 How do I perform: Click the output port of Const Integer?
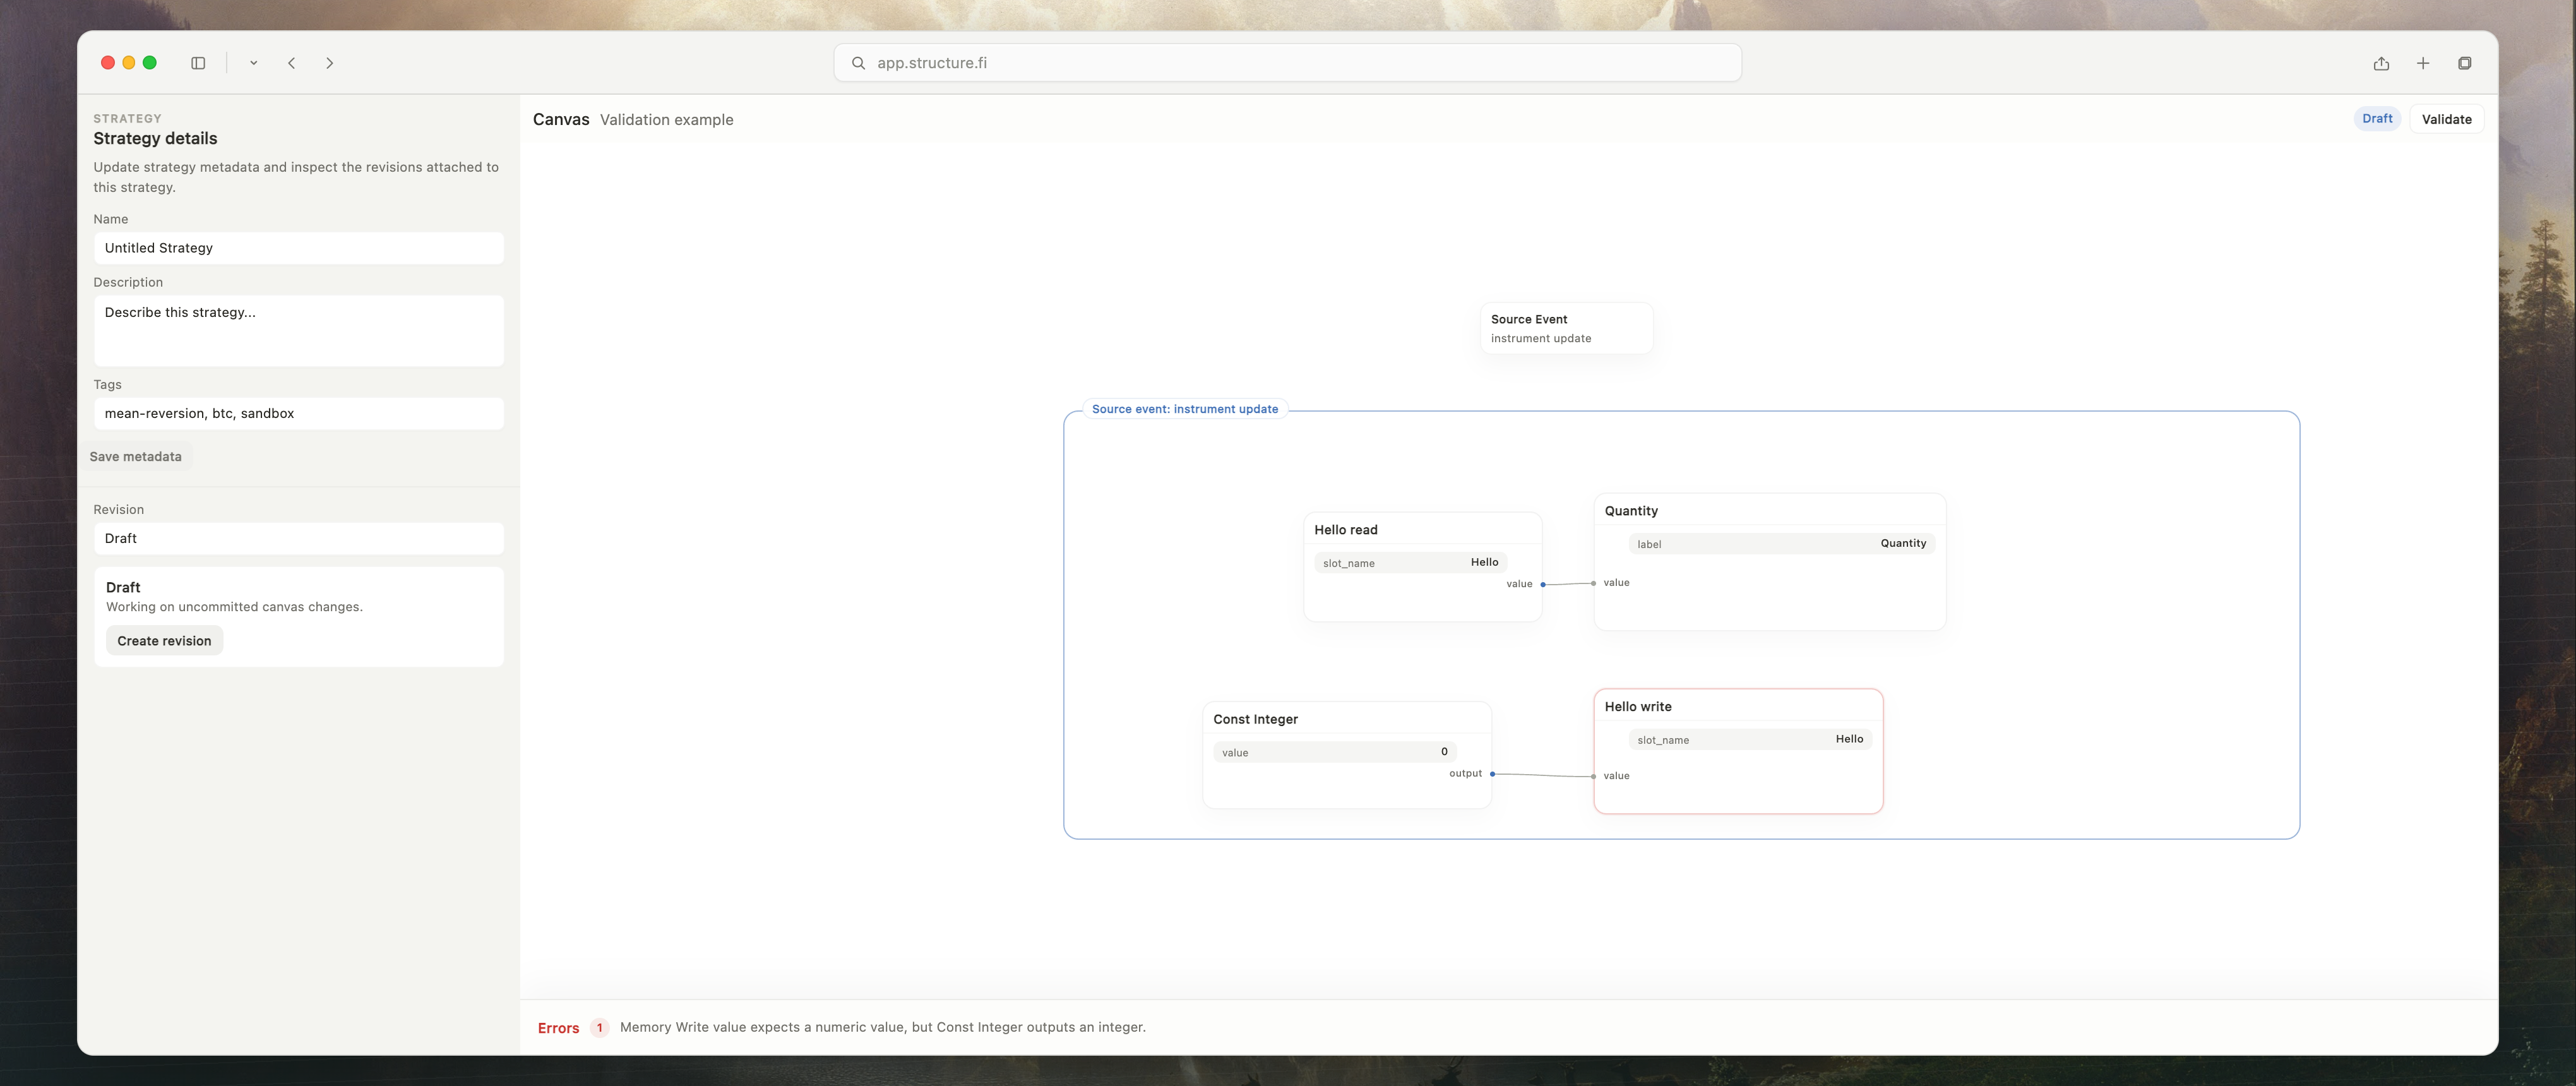(1493, 774)
